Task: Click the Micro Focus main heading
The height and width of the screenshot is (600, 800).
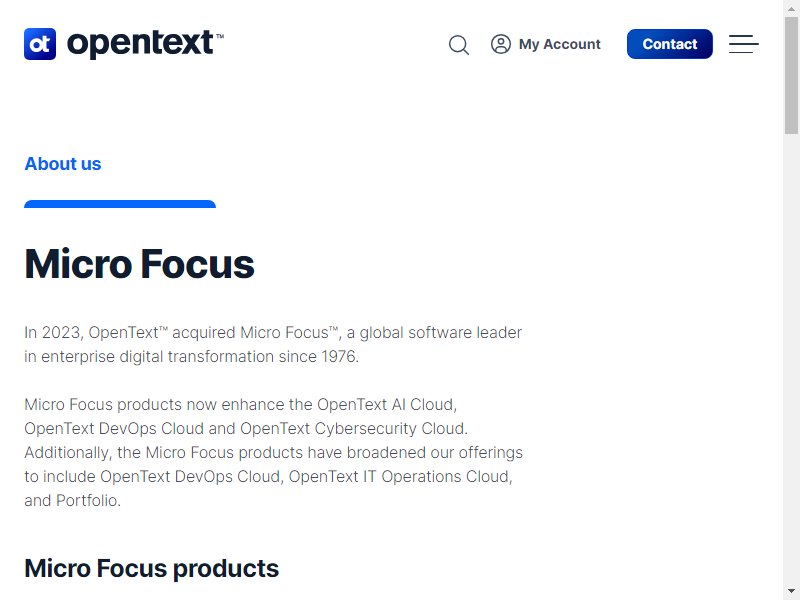Action: click(x=139, y=264)
